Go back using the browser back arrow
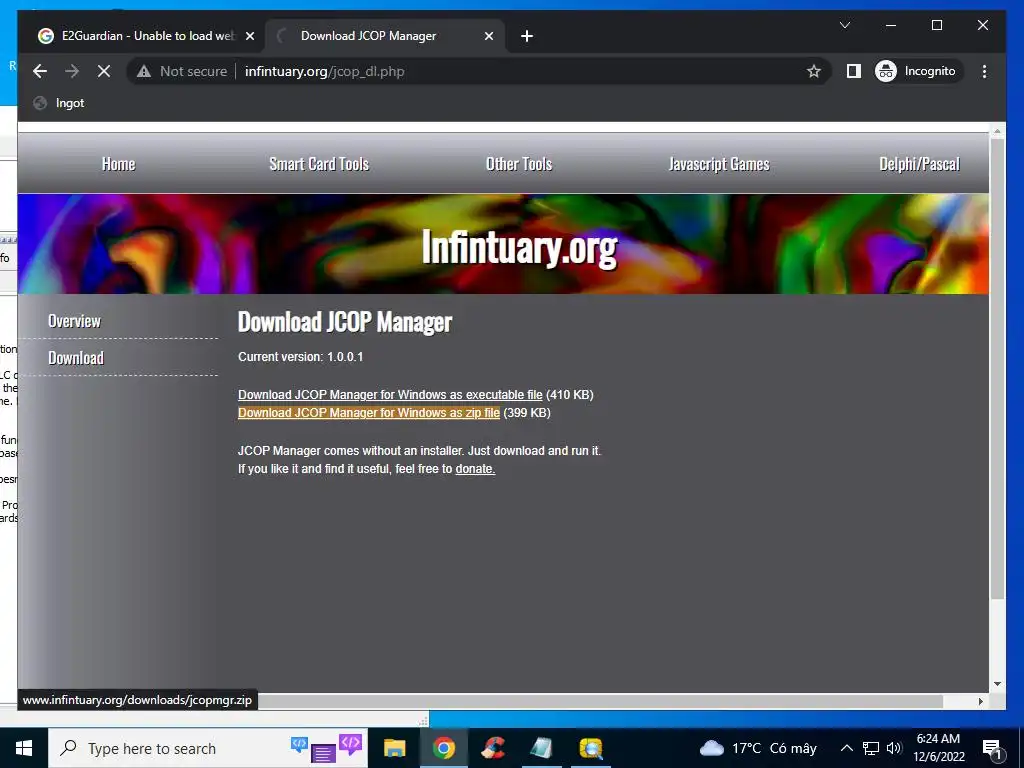The height and width of the screenshot is (768, 1024). 40,71
